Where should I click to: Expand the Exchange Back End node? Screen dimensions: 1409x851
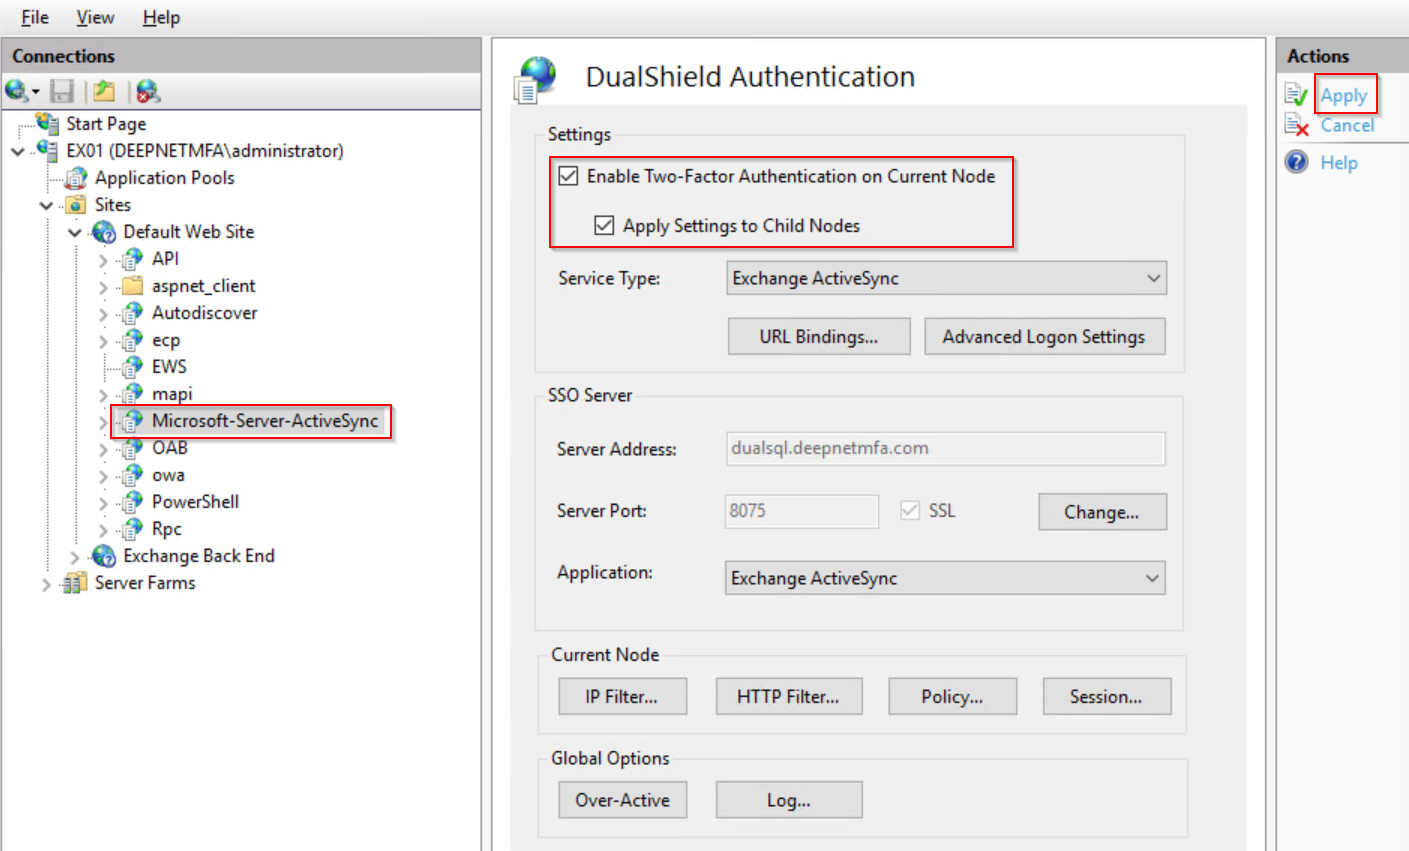(75, 557)
